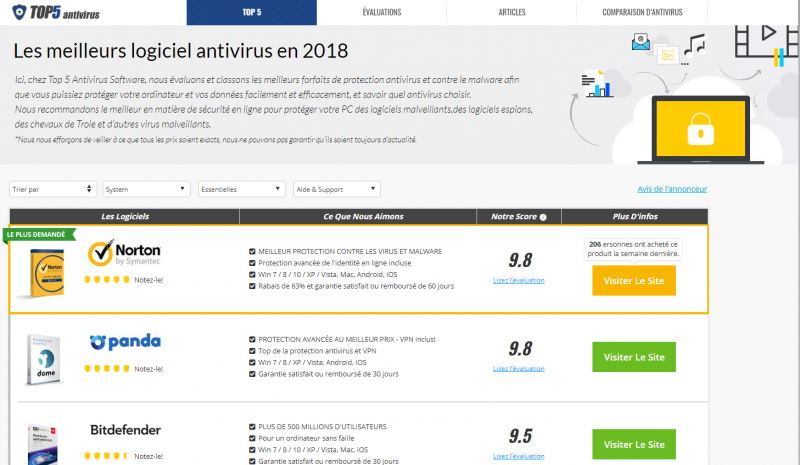Viewport: 800px width, 465px height.
Task: Click Norton's yellow 'Visiter Le Site' button
Action: click(x=634, y=281)
